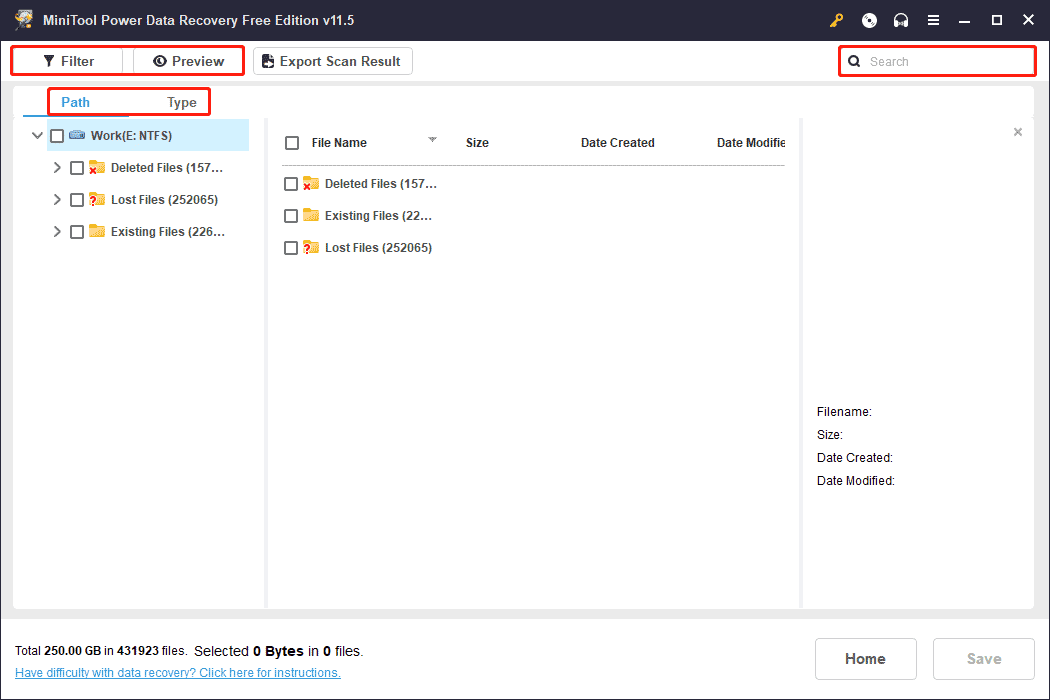Select Deleted Files in the tree
This screenshot has height=700, width=1050.
167,167
